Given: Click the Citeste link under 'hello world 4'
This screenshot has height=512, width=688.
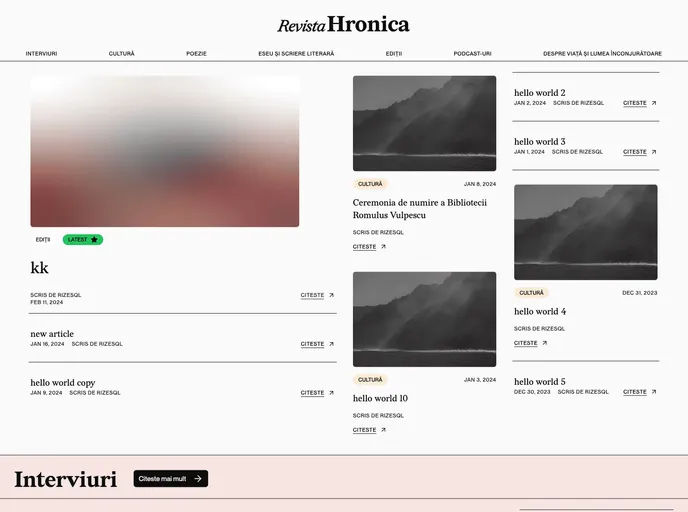Looking at the screenshot, I should (526, 343).
